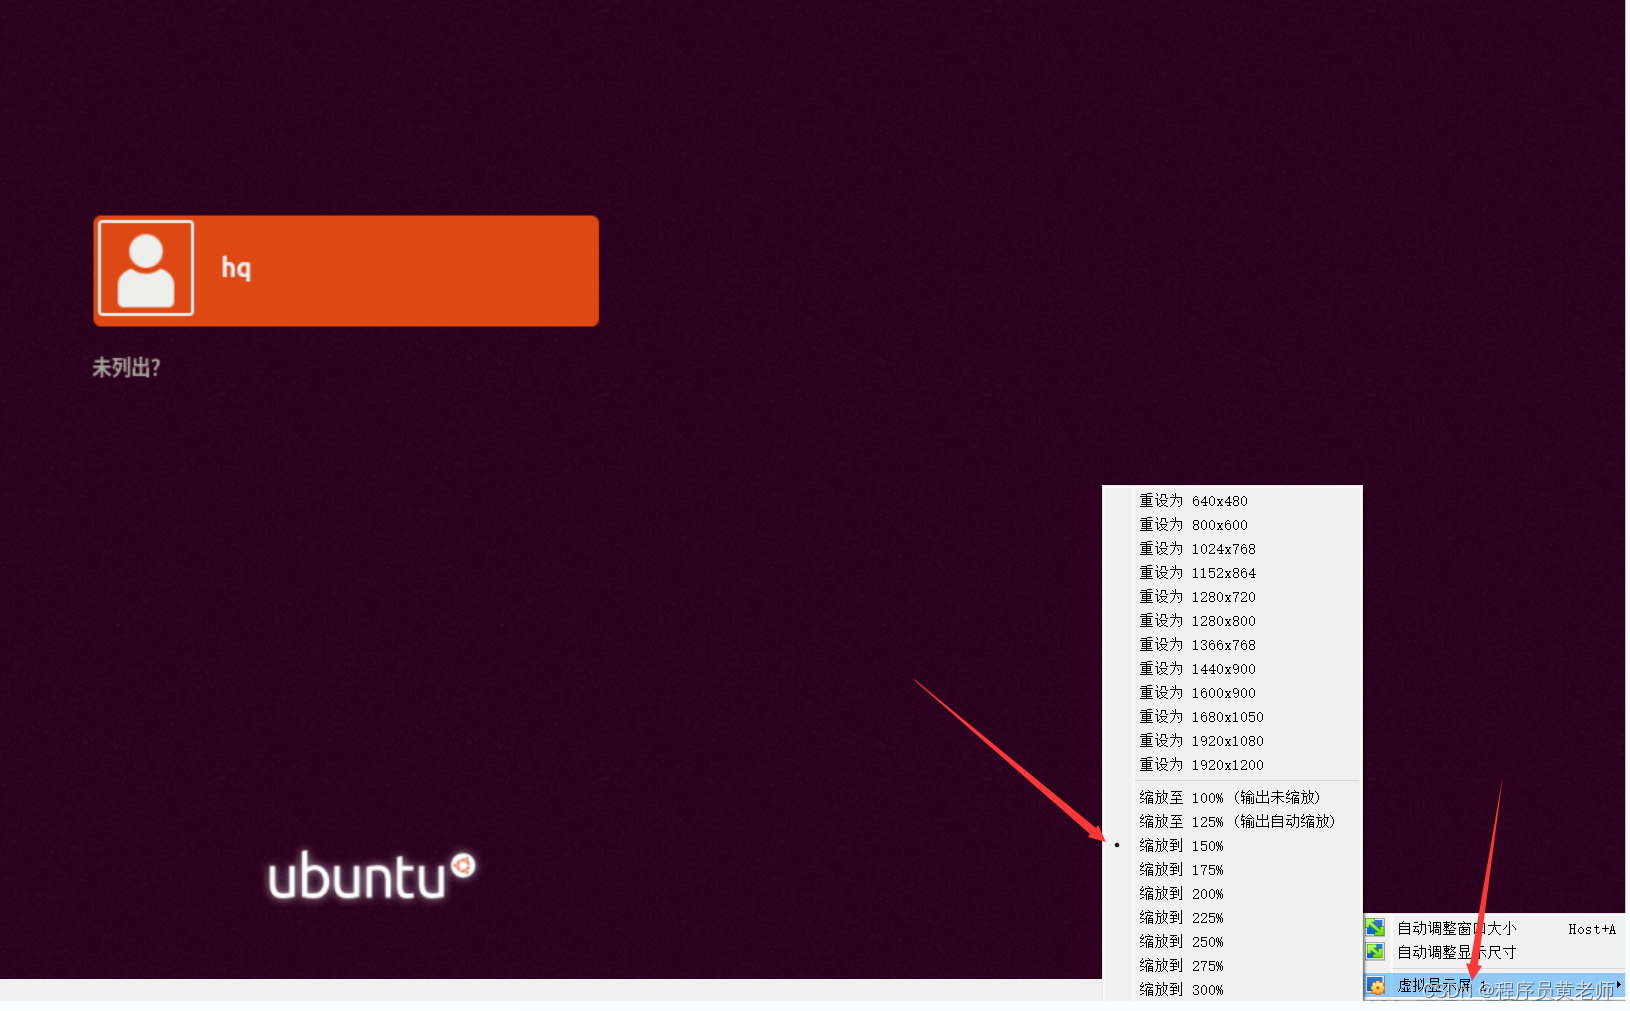
Task: Select 缩放到 250% scaling
Action: click(1232, 942)
